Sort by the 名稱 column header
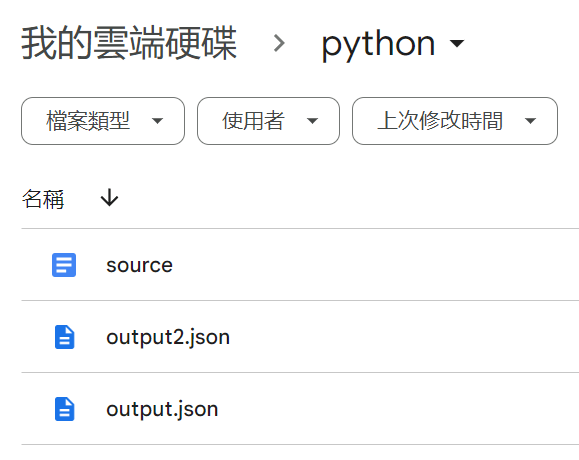Viewport: 579px width, 460px height. click(43, 199)
